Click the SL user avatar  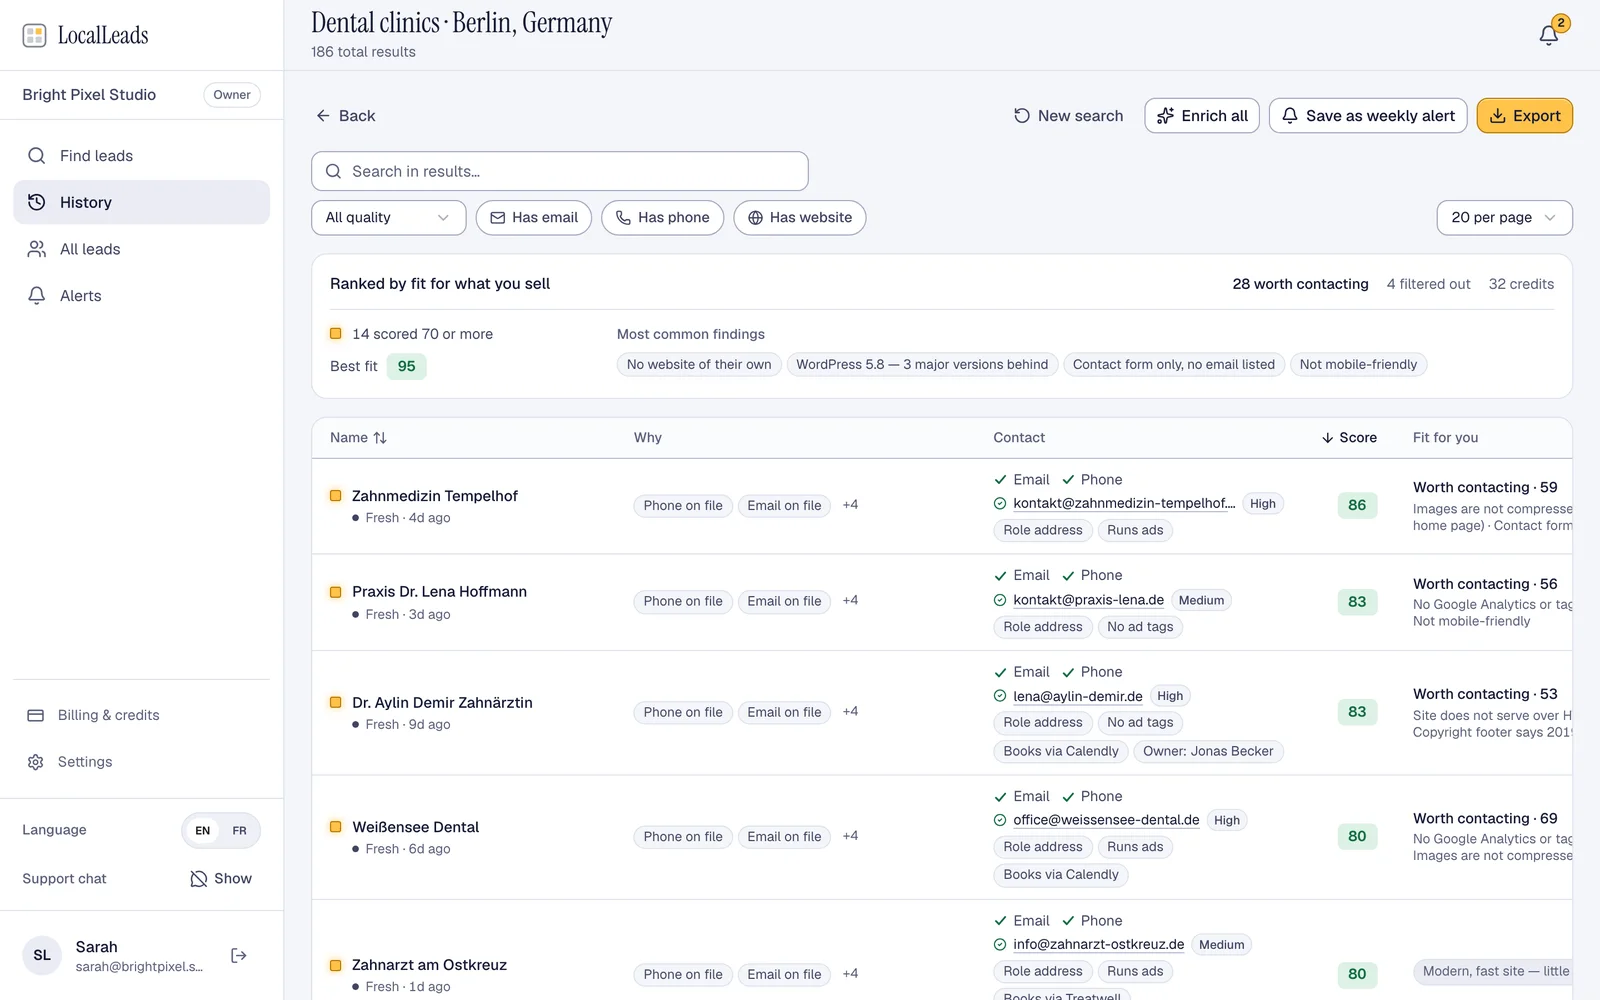tap(42, 956)
